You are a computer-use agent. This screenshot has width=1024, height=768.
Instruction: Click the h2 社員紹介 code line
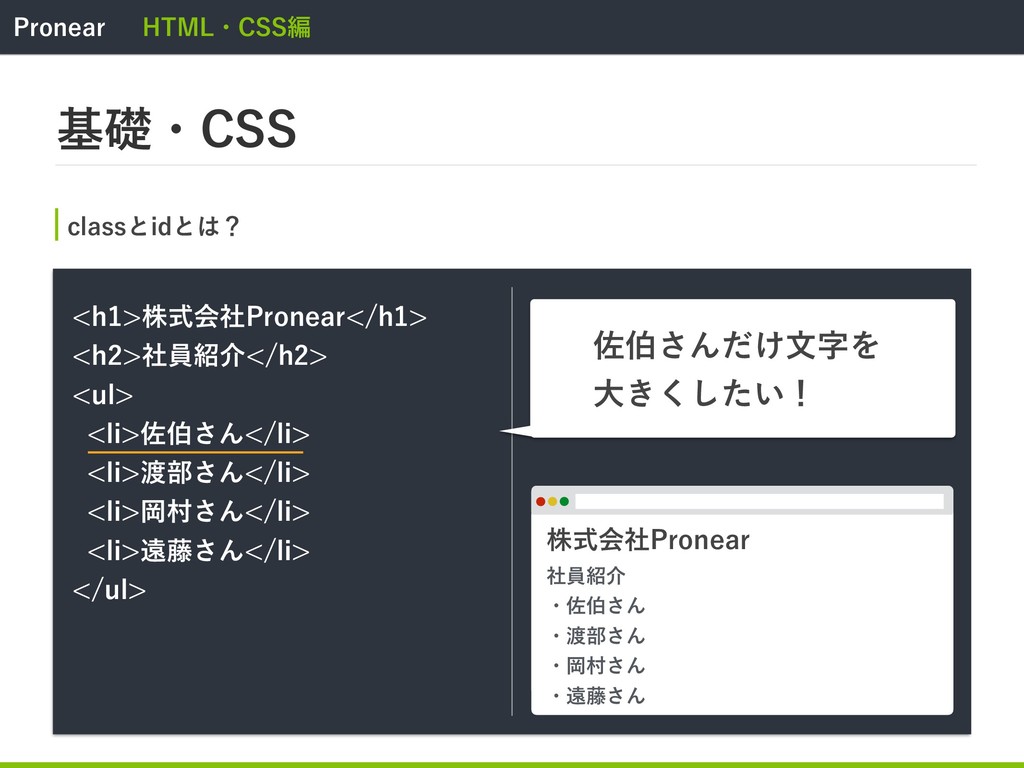click(x=200, y=356)
